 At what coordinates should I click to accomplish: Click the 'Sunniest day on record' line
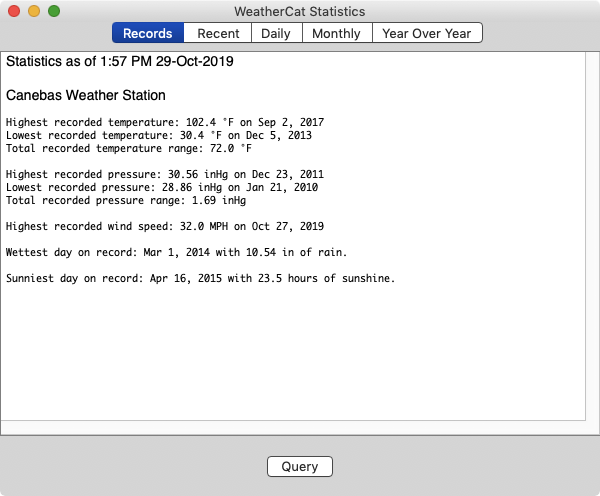pos(201,279)
